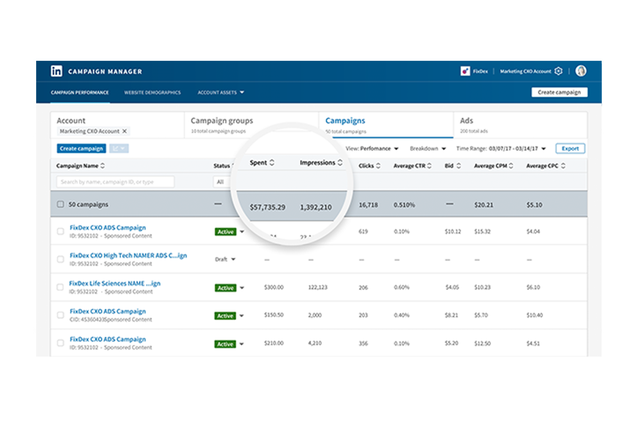Open status arrow for Life Sciences campaign

click(242, 288)
